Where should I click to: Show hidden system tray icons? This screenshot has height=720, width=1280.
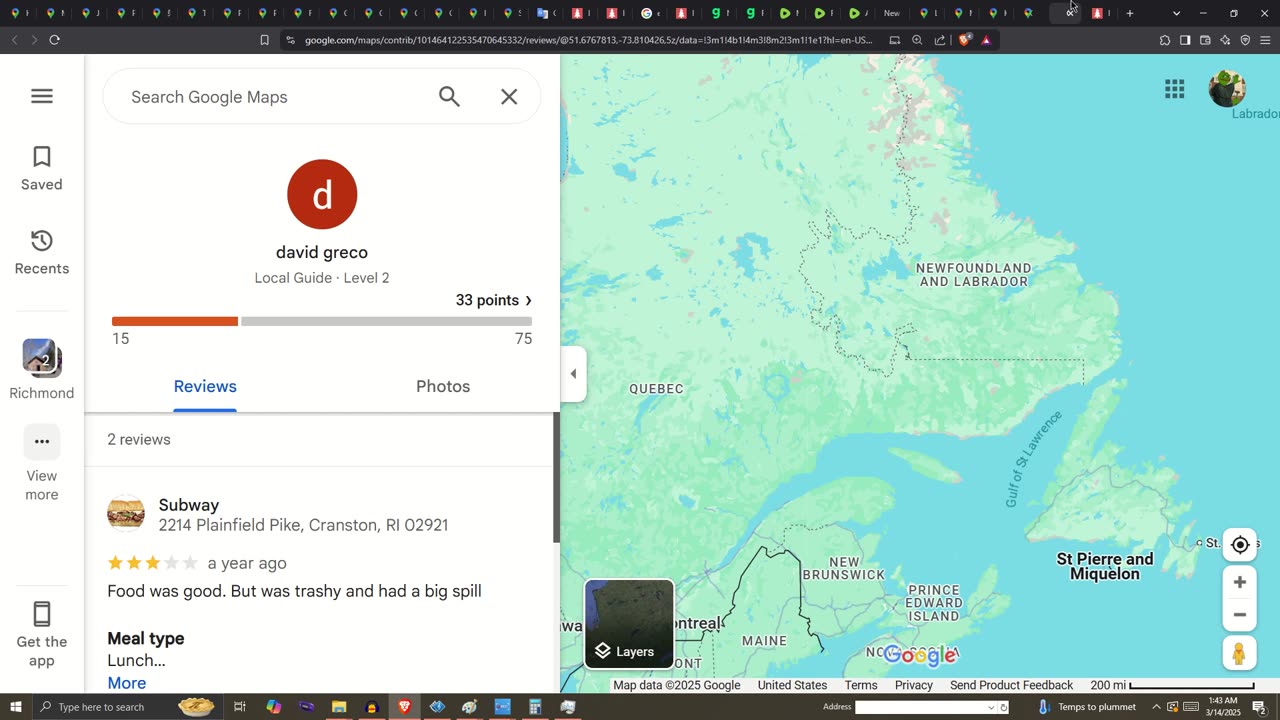point(1156,707)
